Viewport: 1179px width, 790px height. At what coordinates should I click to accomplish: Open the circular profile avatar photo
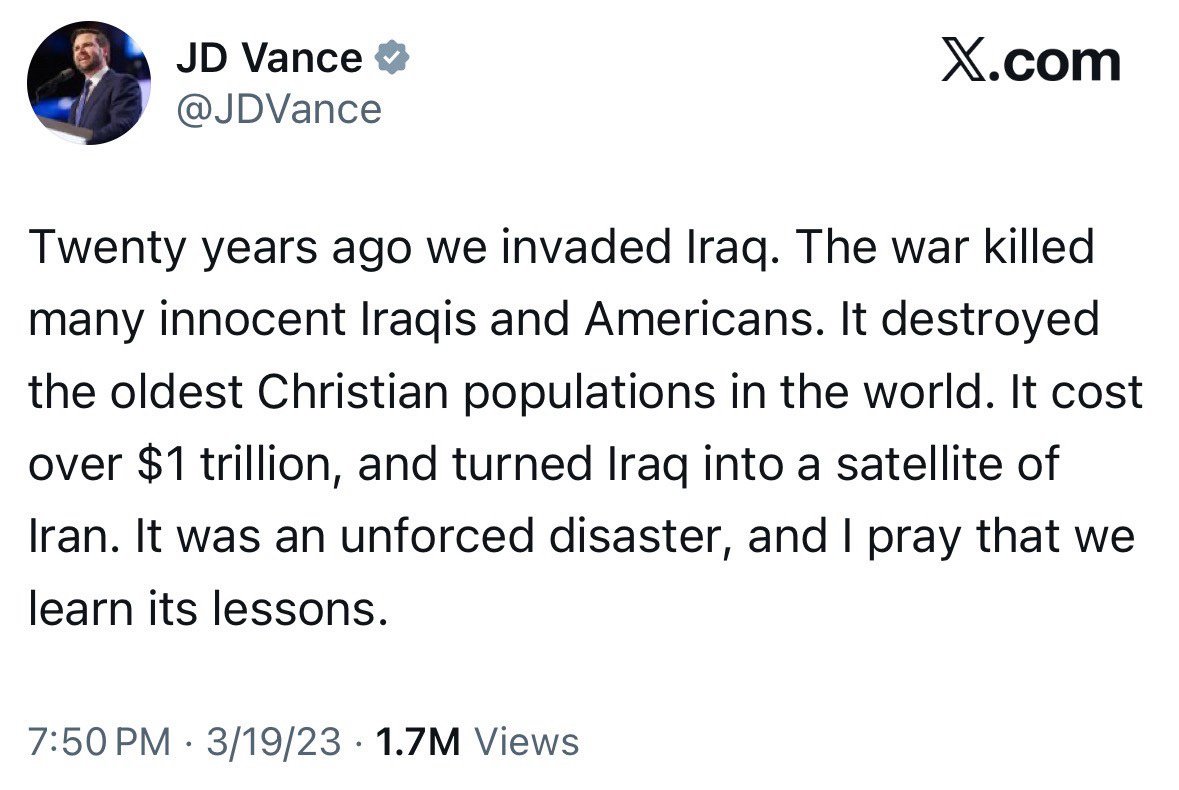[x=89, y=84]
